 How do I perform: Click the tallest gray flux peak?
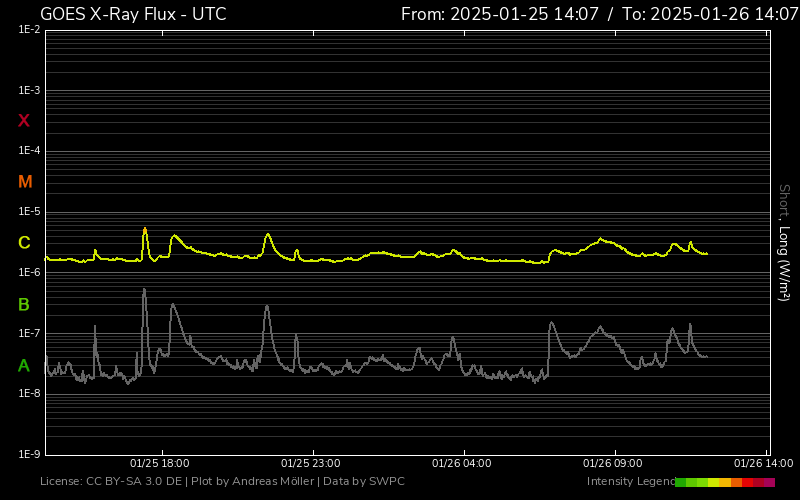pos(144,291)
